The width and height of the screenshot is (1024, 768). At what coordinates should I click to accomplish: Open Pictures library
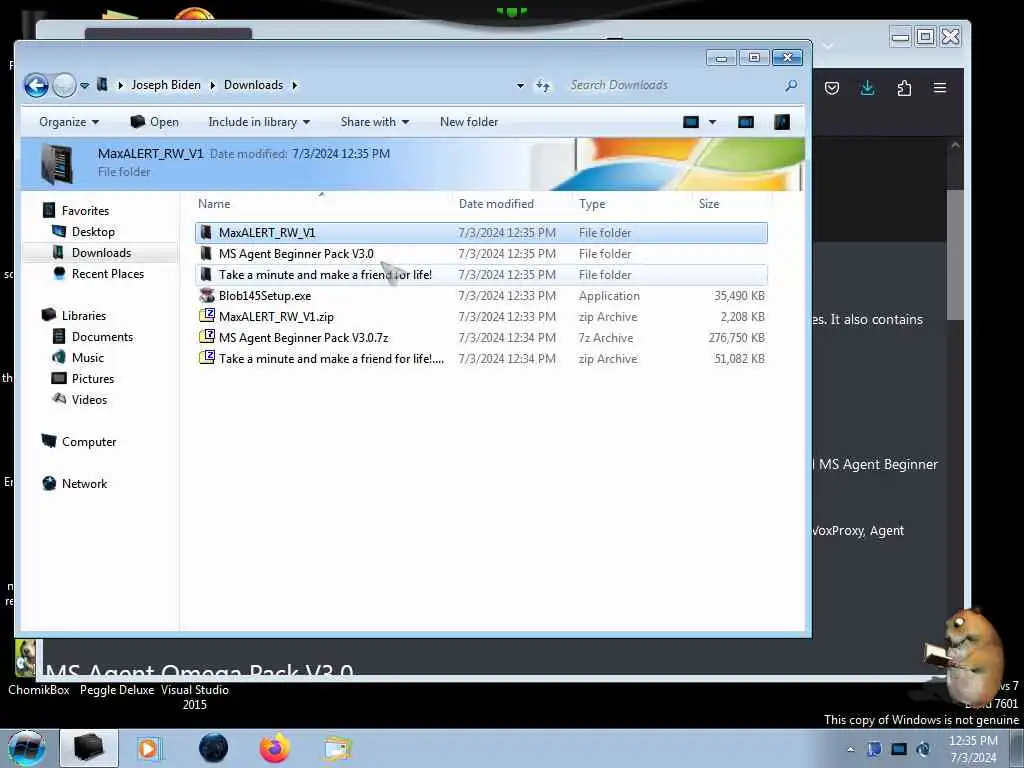tap(92, 379)
